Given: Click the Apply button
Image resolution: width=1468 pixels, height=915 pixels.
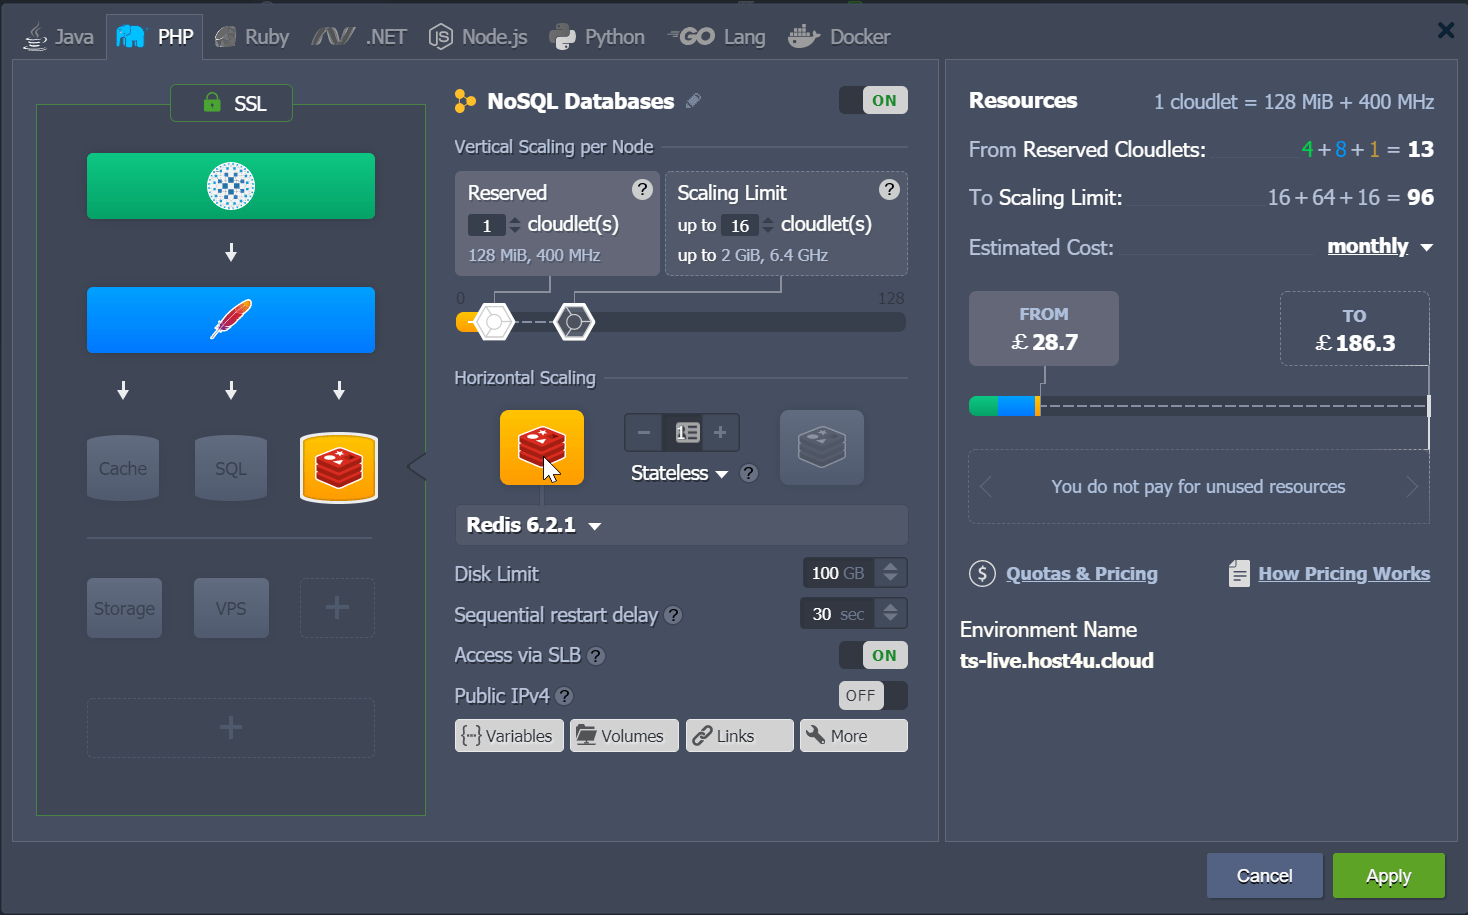Looking at the screenshot, I should pos(1388,876).
